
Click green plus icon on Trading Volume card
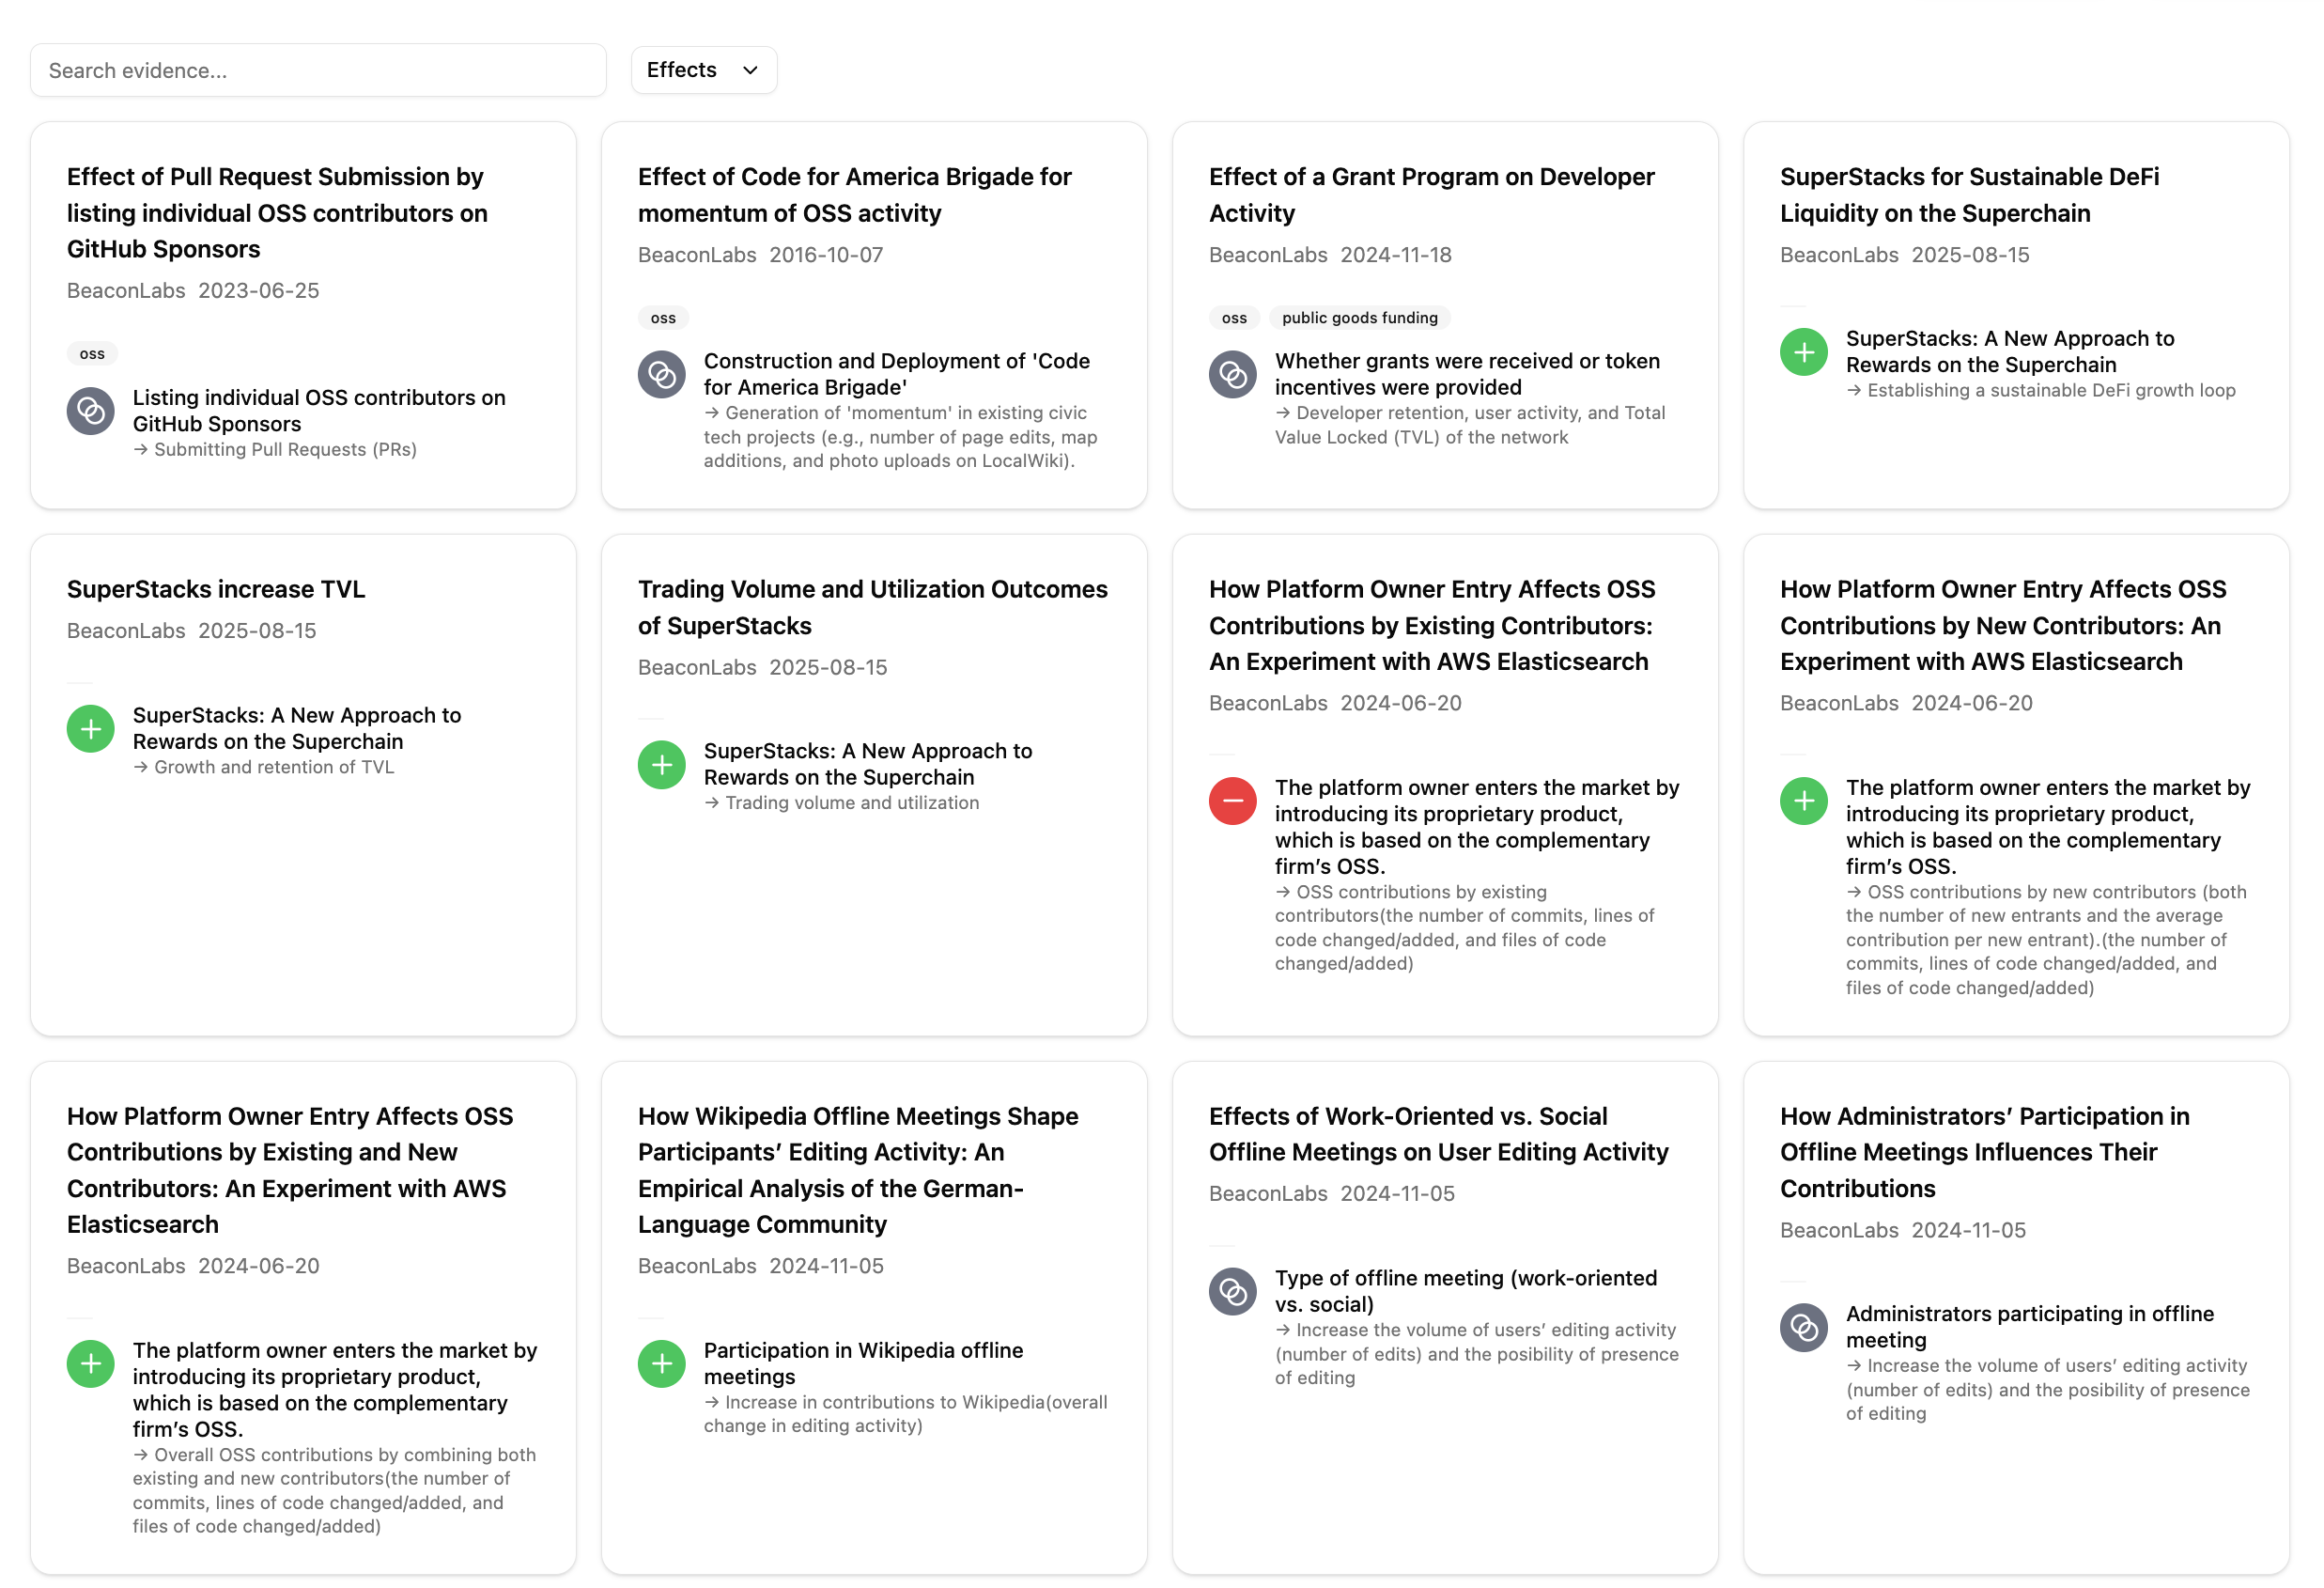click(x=661, y=765)
